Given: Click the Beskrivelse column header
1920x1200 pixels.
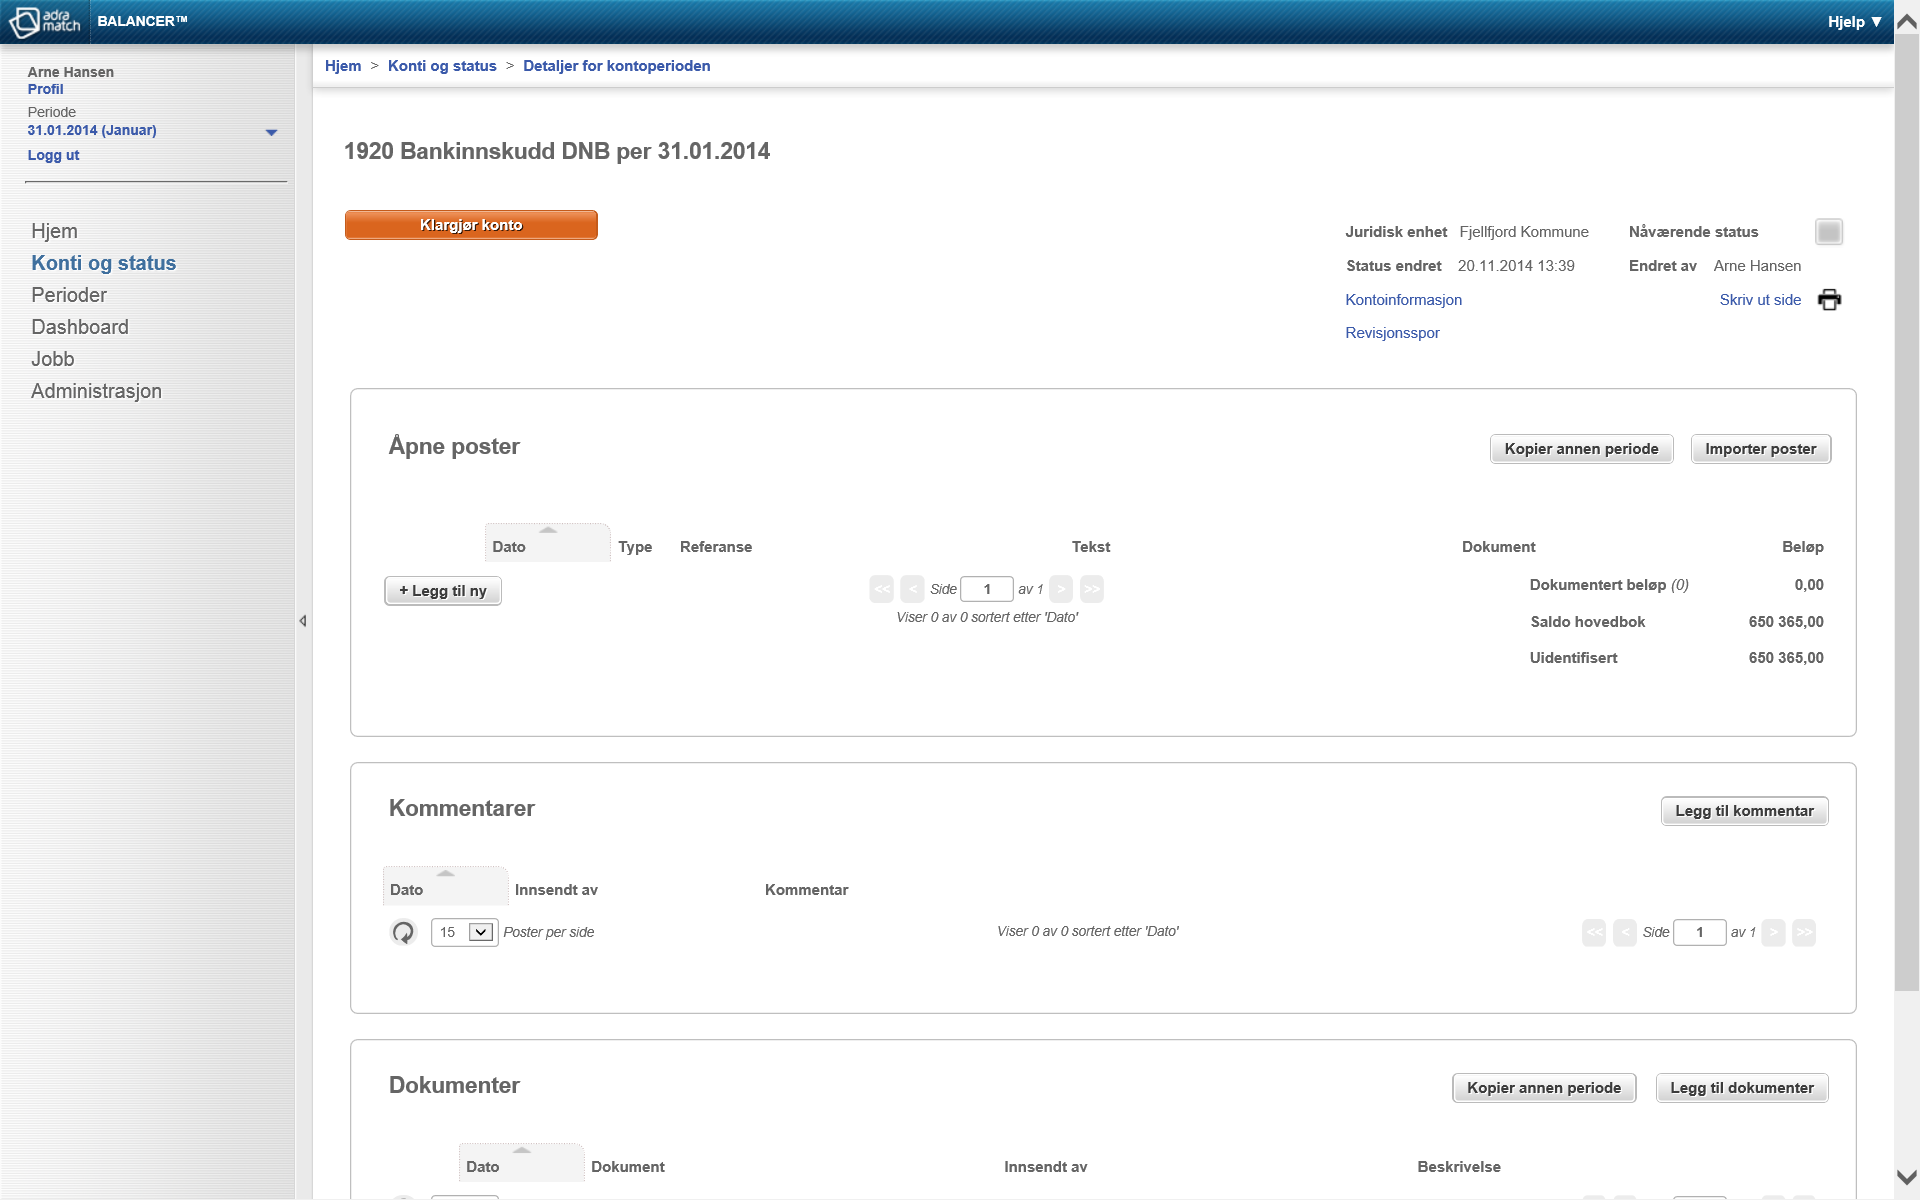Looking at the screenshot, I should (1459, 1167).
